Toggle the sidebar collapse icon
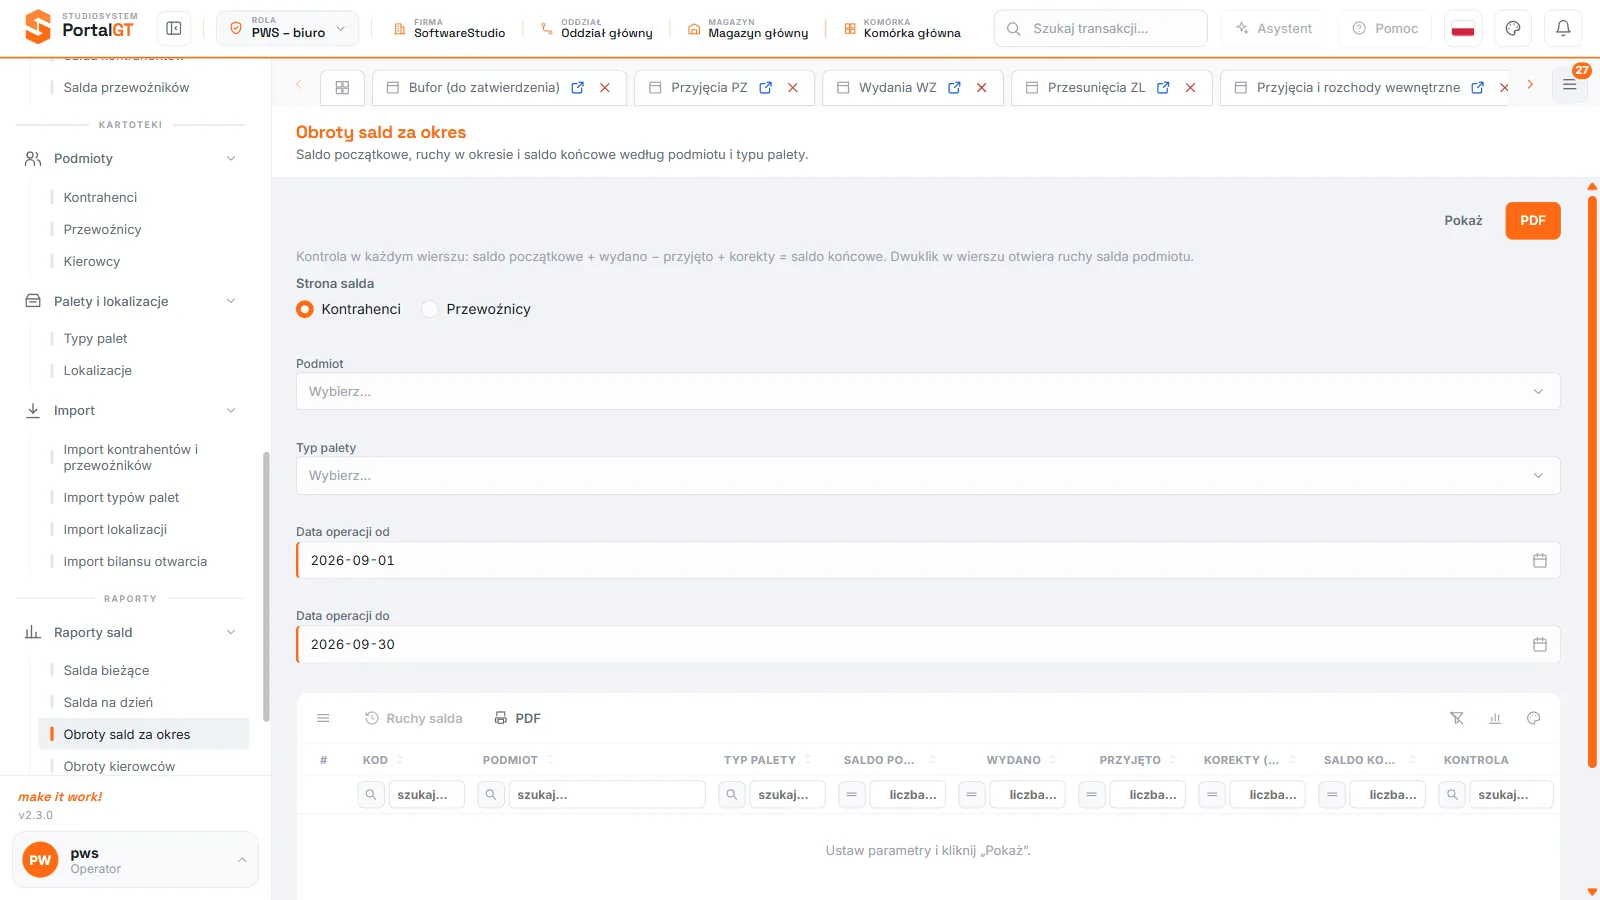This screenshot has width=1600, height=900. (174, 29)
